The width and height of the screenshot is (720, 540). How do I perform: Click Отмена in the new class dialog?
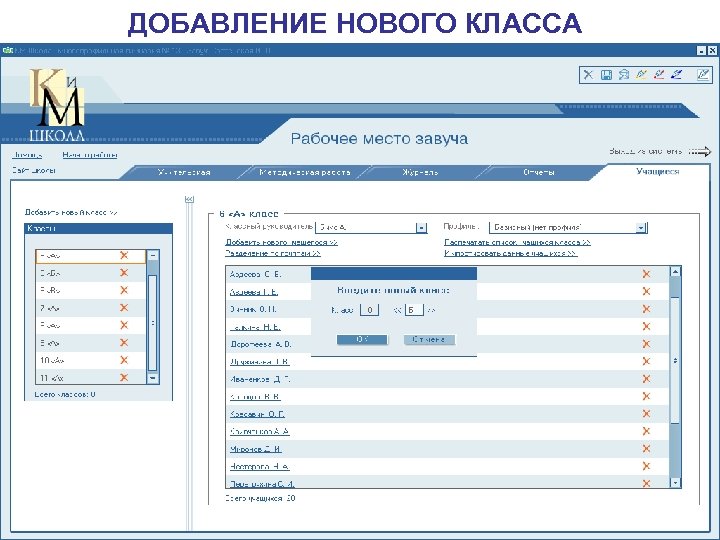pyautogui.click(x=429, y=339)
